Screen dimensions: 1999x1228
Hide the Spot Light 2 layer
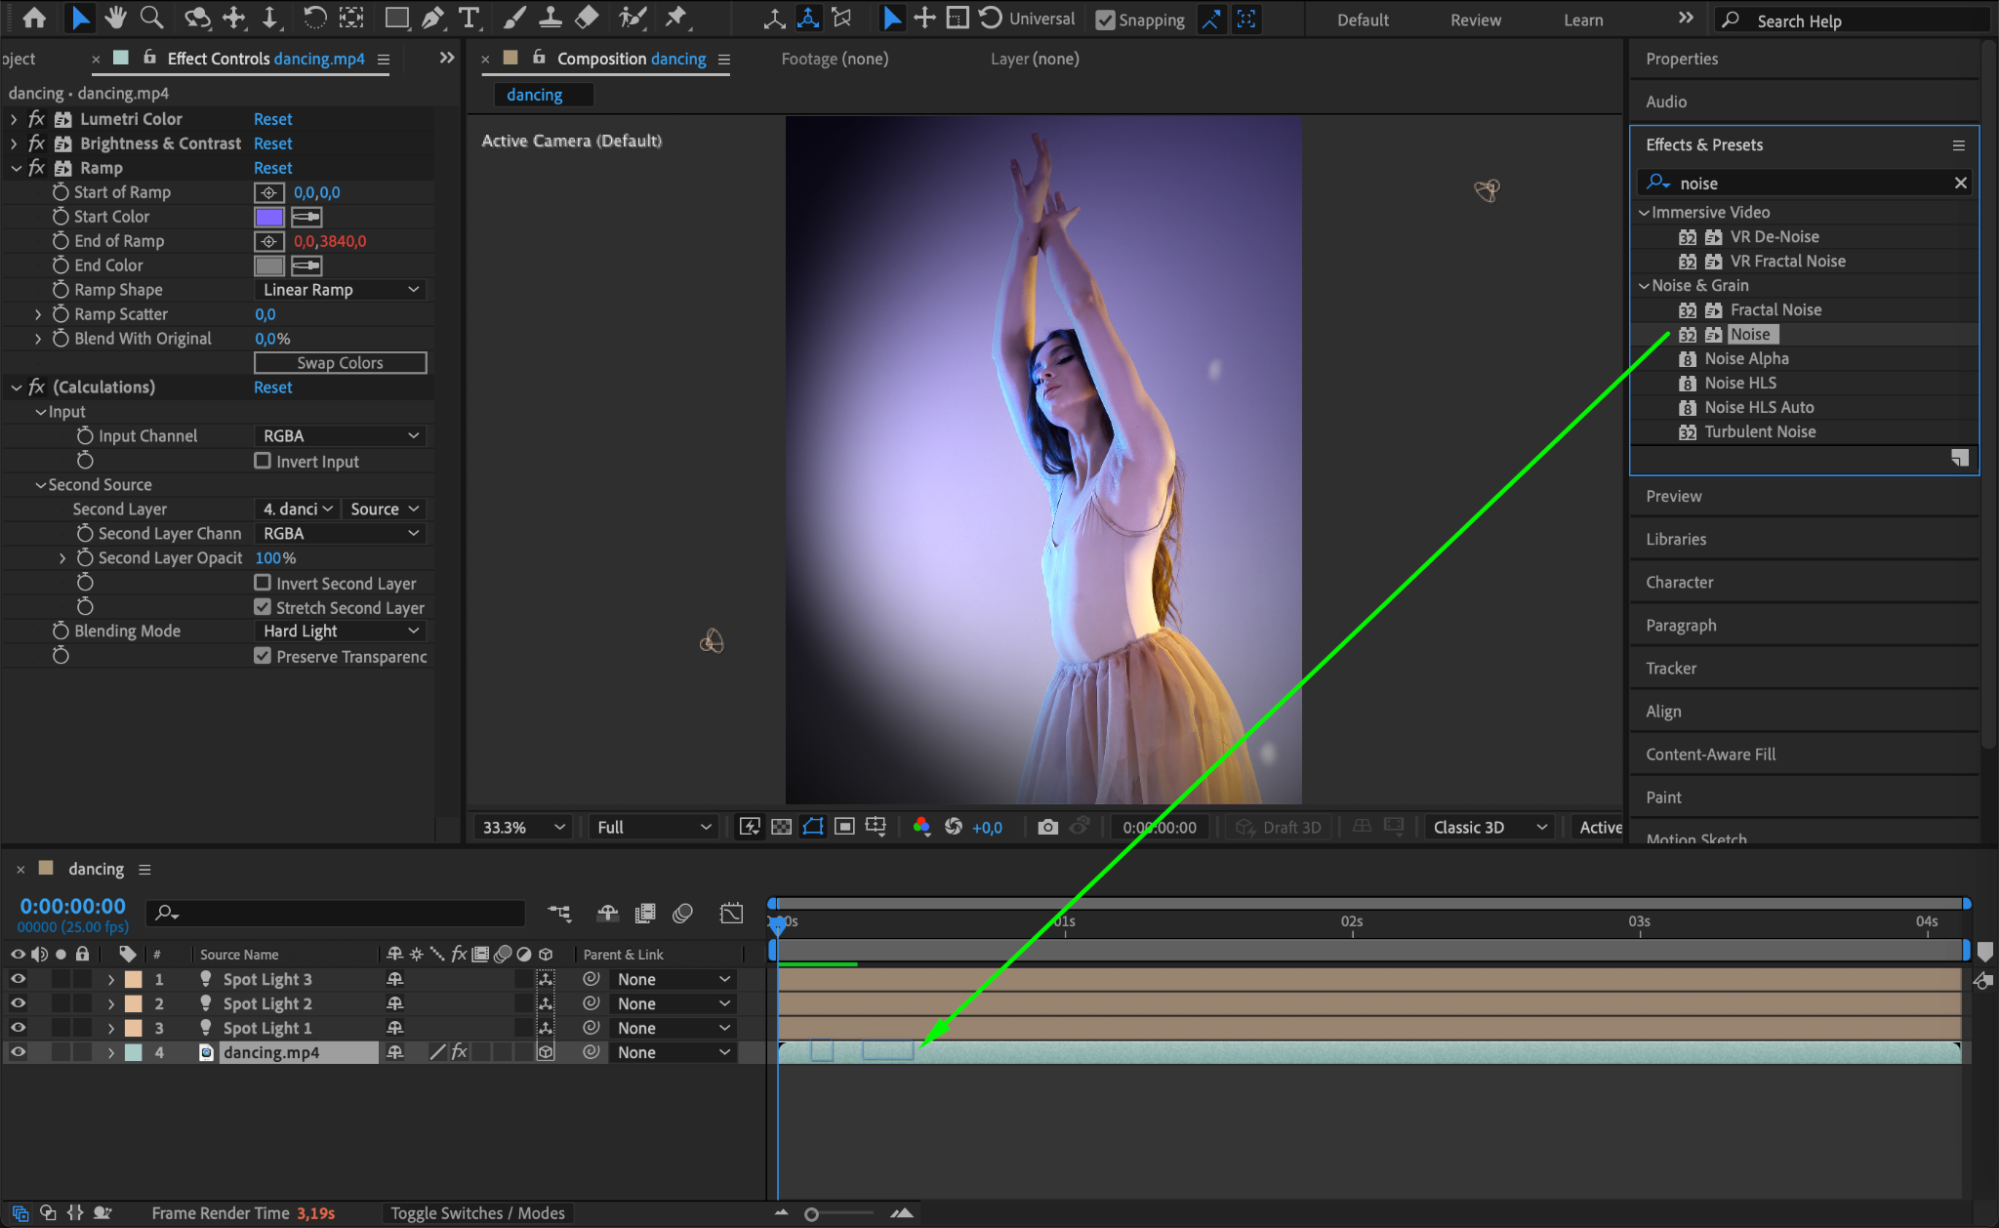click(18, 1003)
